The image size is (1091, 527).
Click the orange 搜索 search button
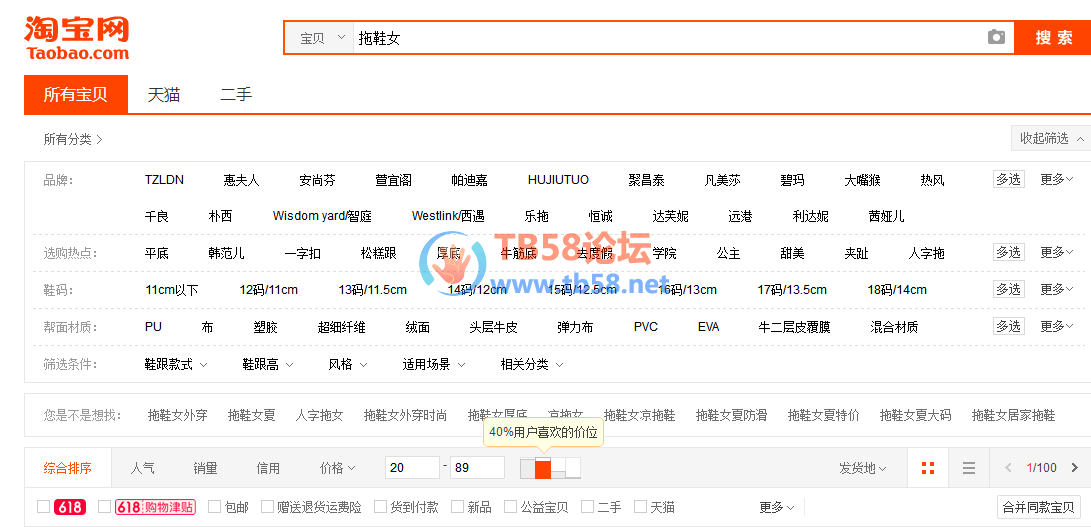[1053, 38]
